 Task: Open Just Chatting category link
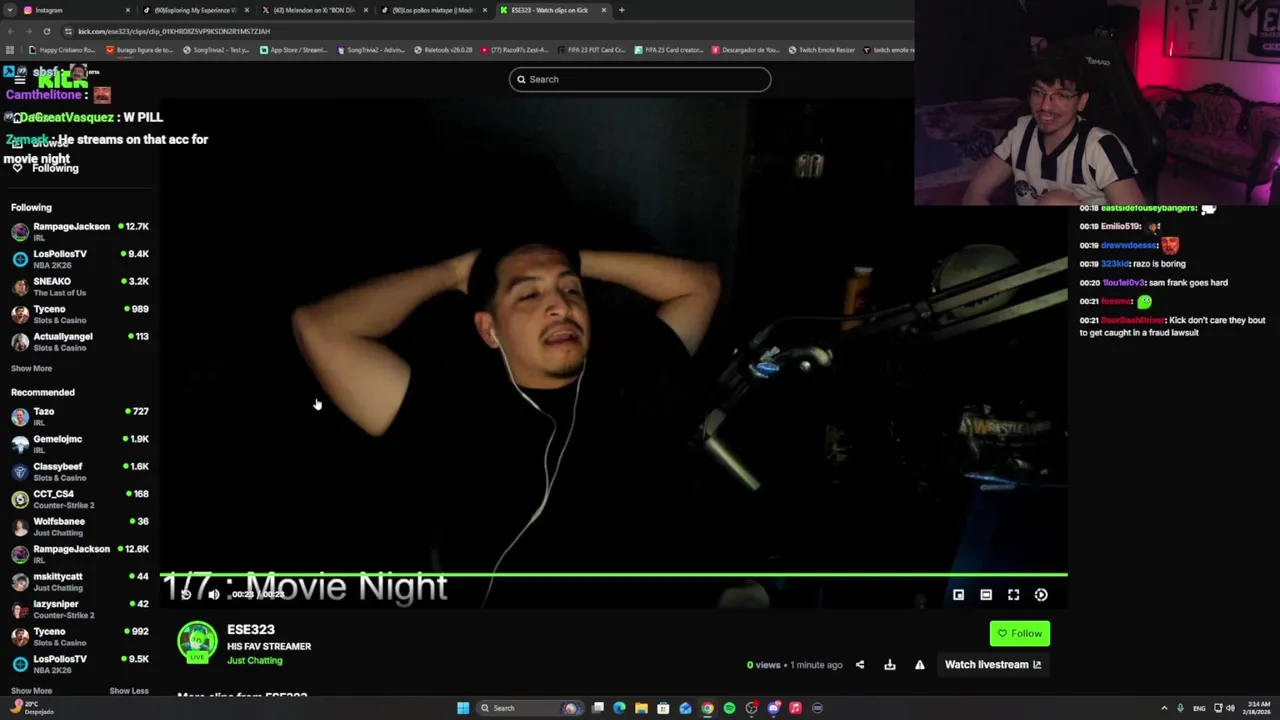254,660
